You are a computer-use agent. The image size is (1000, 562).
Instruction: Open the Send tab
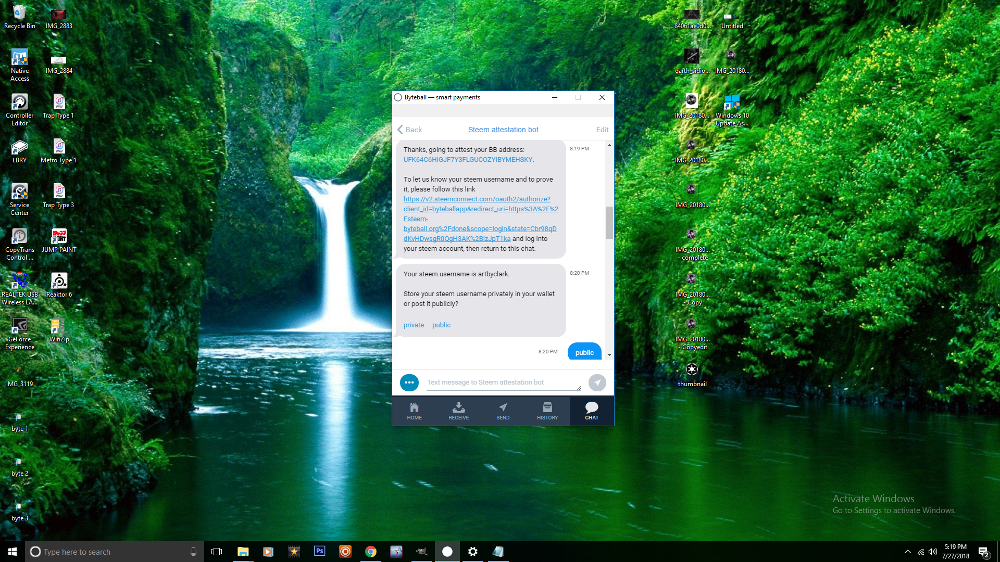[503, 411]
